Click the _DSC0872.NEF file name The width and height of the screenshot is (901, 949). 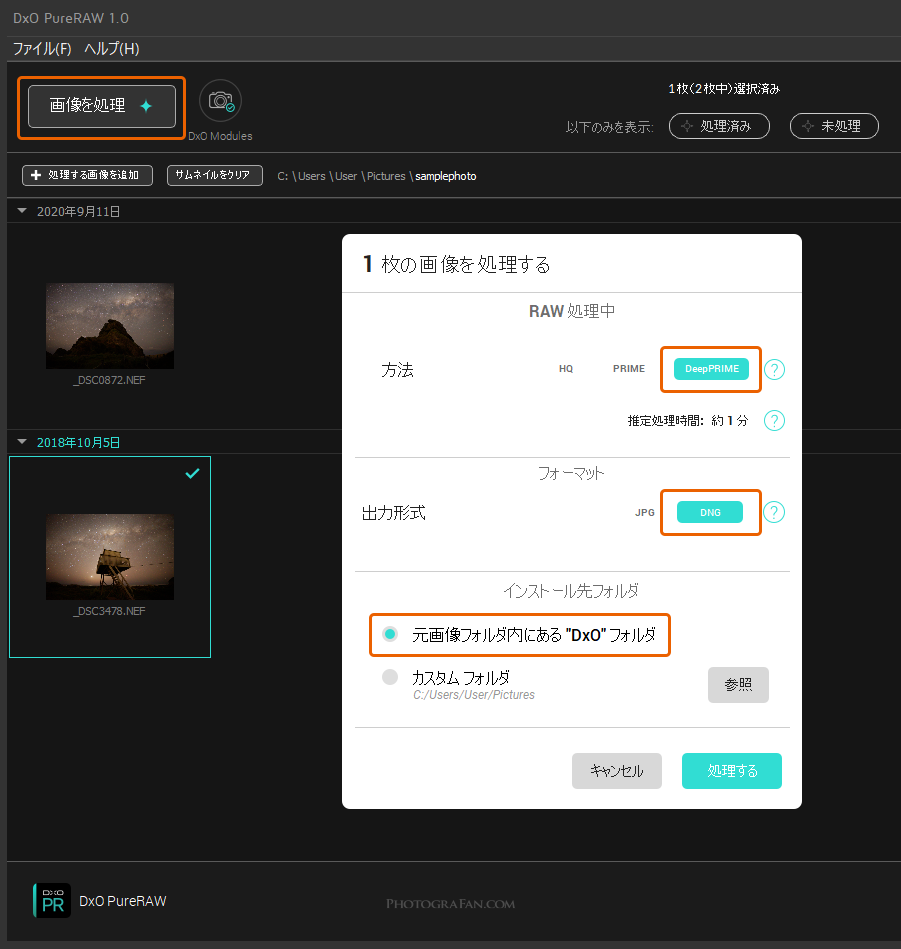[x=110, y=380]
